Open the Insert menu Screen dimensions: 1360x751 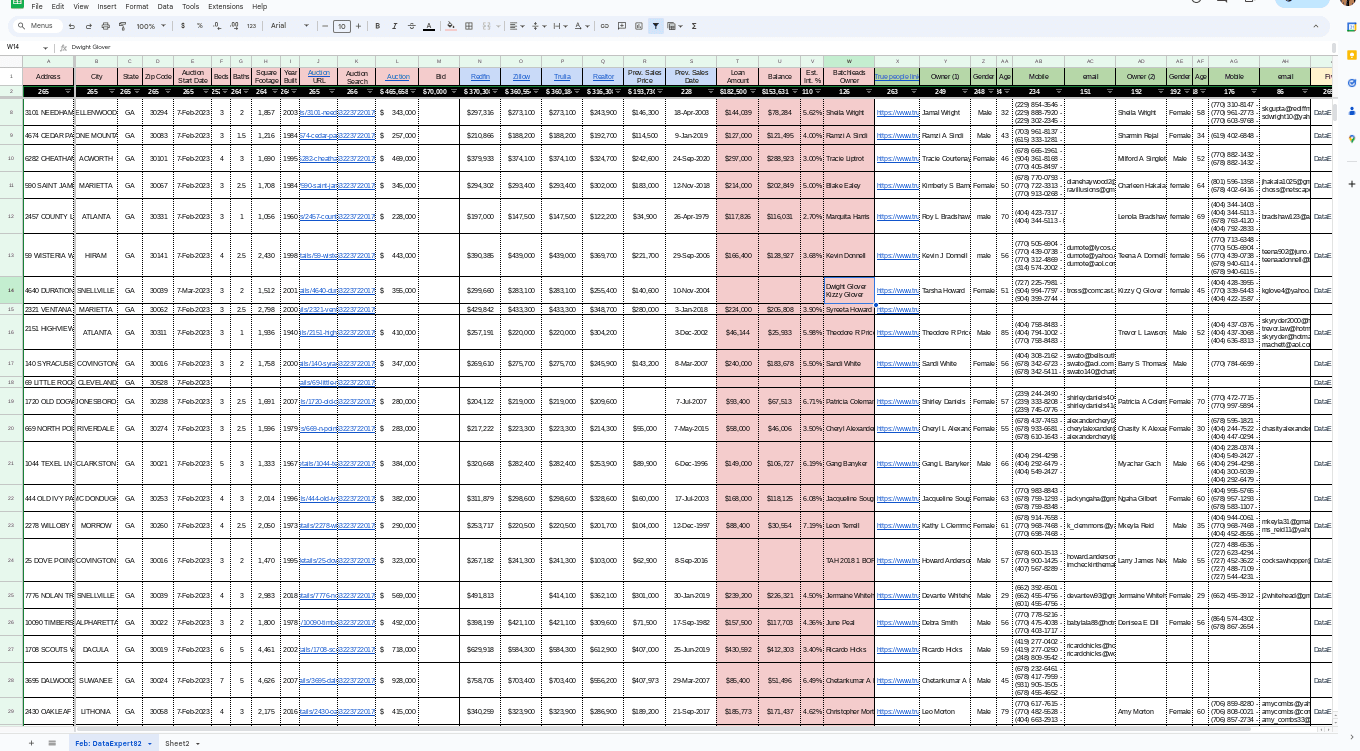(106, 6)
